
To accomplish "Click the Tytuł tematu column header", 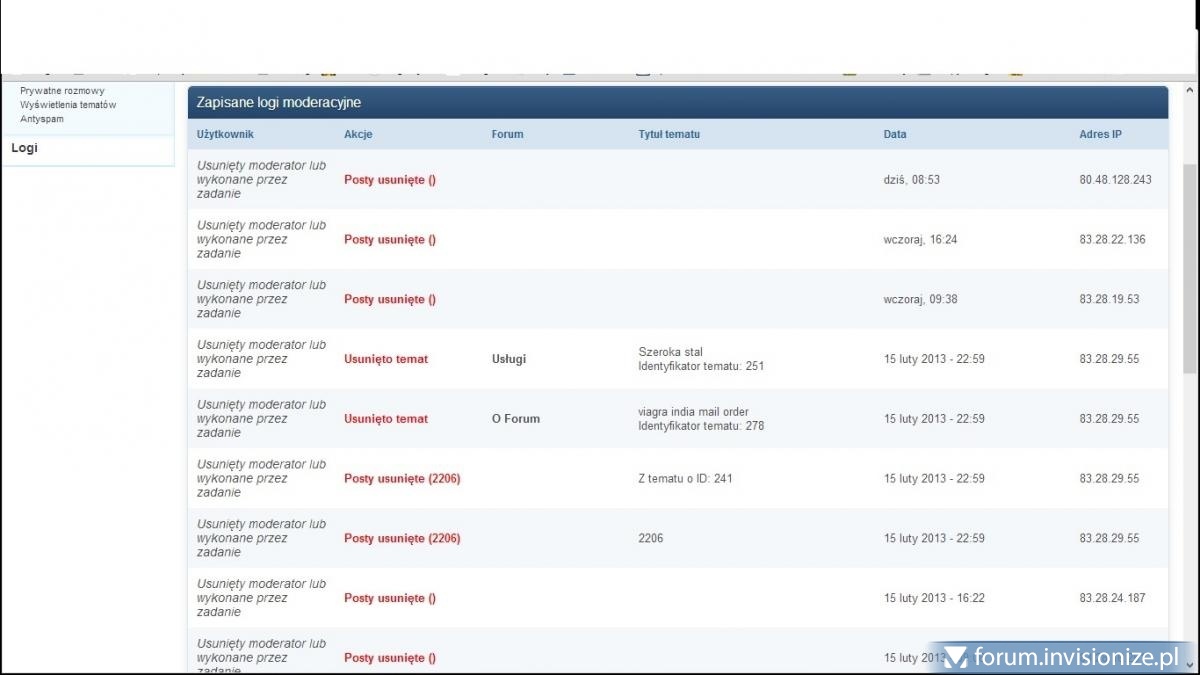I will tap(669, 134).
